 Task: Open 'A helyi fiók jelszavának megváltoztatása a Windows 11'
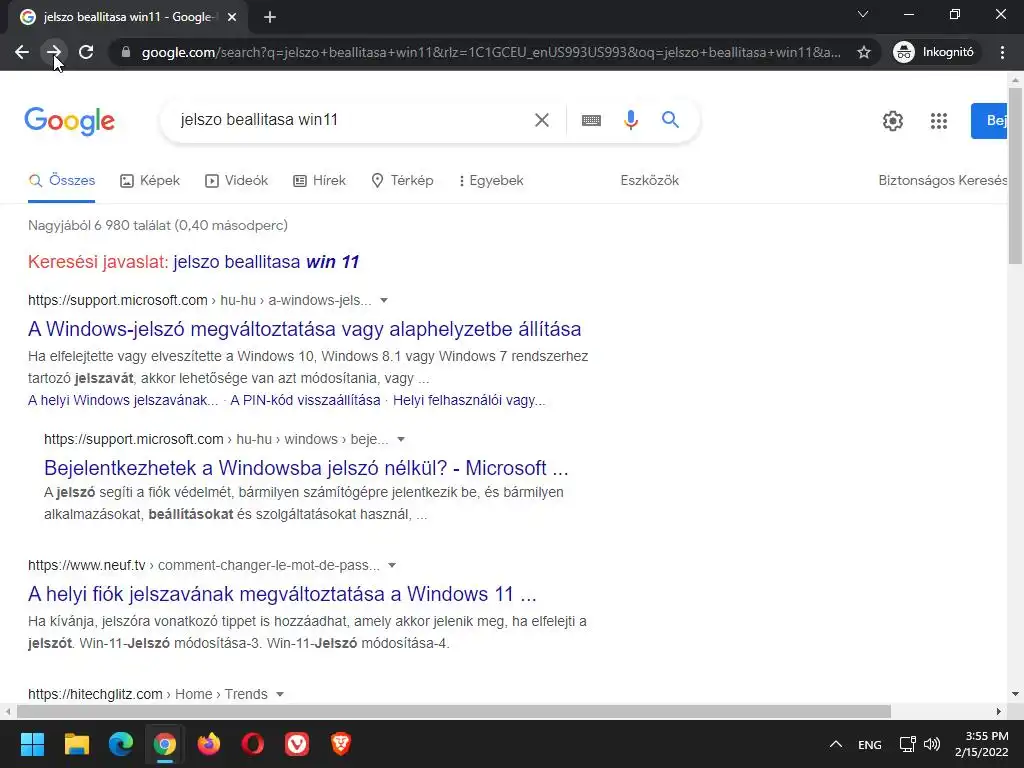[x=282, y=594]
